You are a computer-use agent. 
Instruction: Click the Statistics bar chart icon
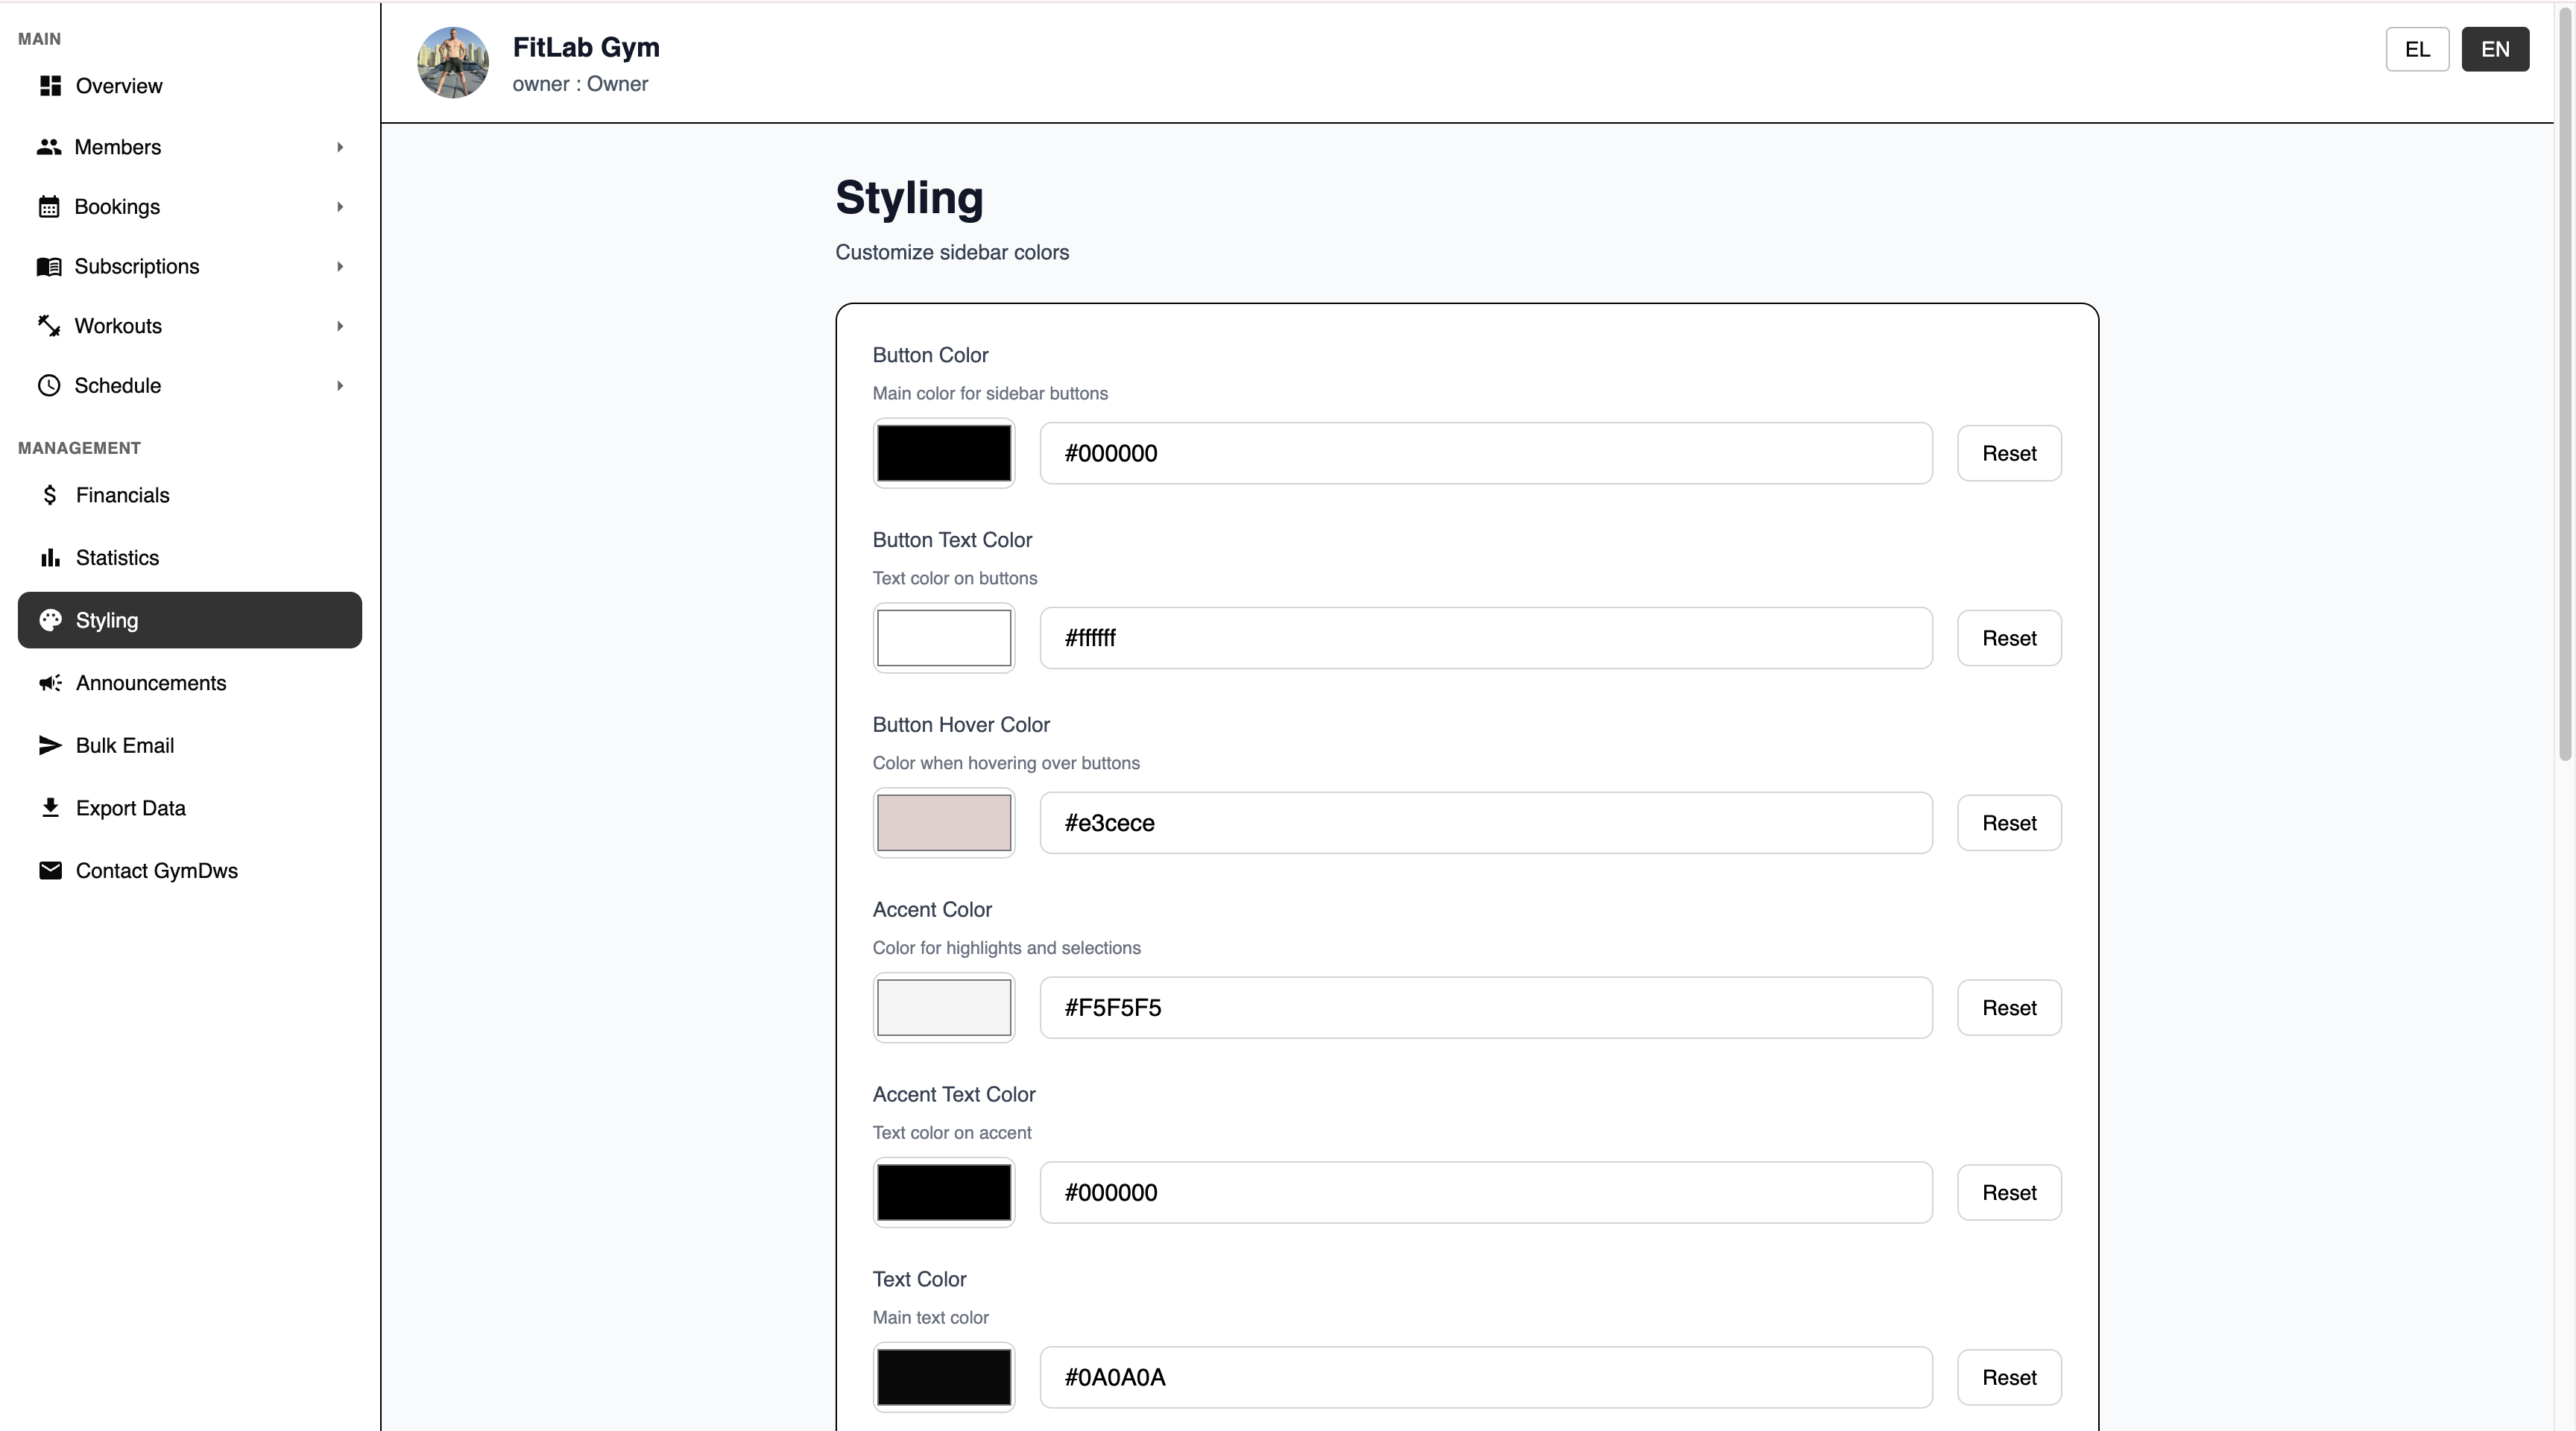(x=50, y=558)
